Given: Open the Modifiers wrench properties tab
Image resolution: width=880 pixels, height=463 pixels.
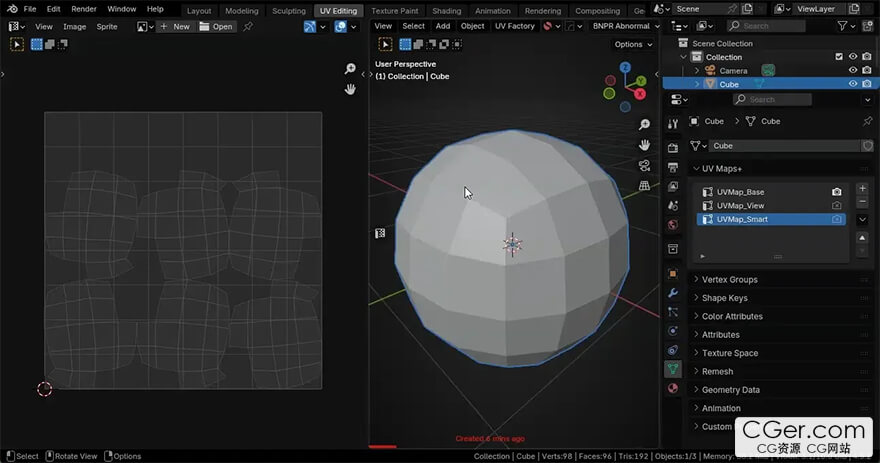Looking at the screenshot, I should [x=673, y=293].
